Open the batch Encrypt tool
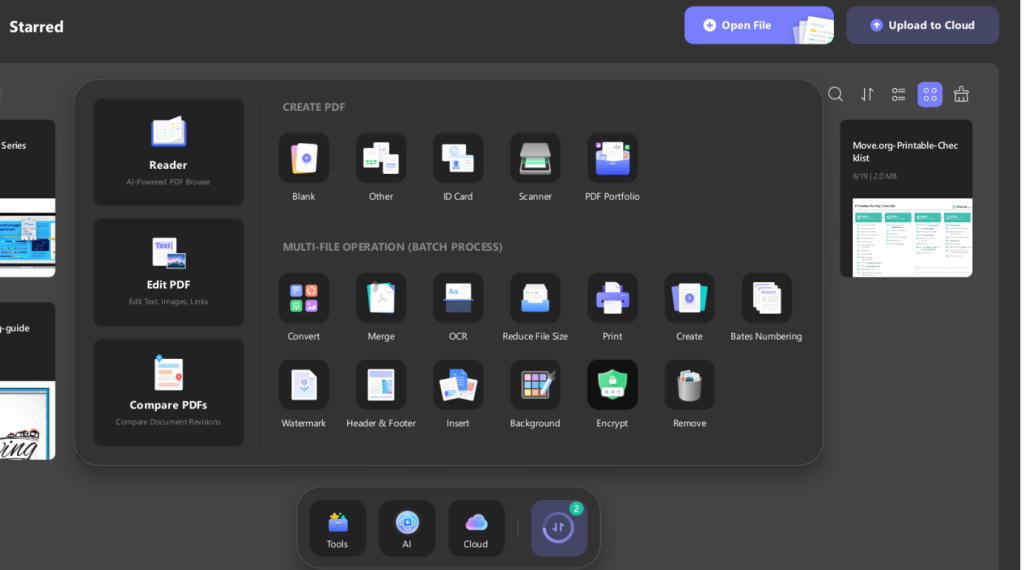The height and width of the screenshot is (570, 1024). pos(612,386)
